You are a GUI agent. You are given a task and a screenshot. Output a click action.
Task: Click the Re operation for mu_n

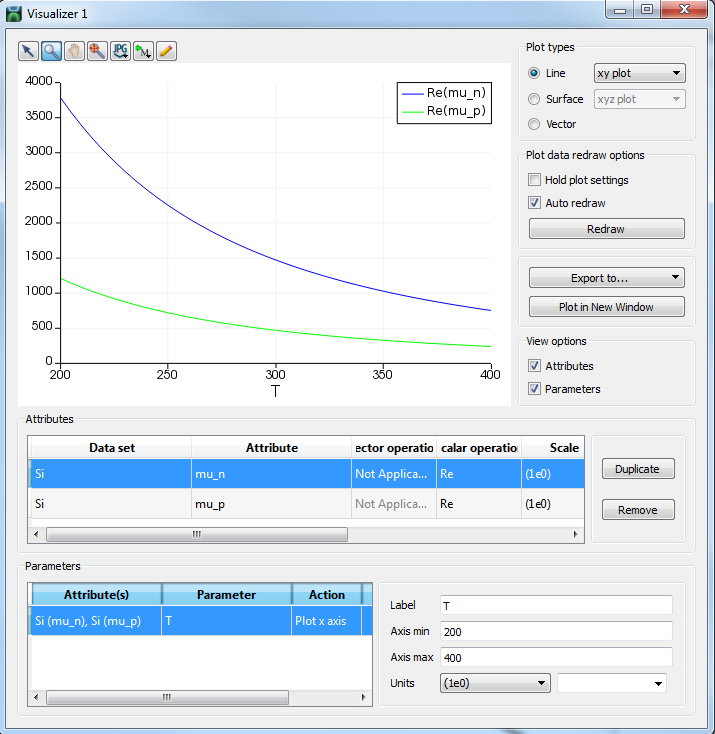point(479,474)
